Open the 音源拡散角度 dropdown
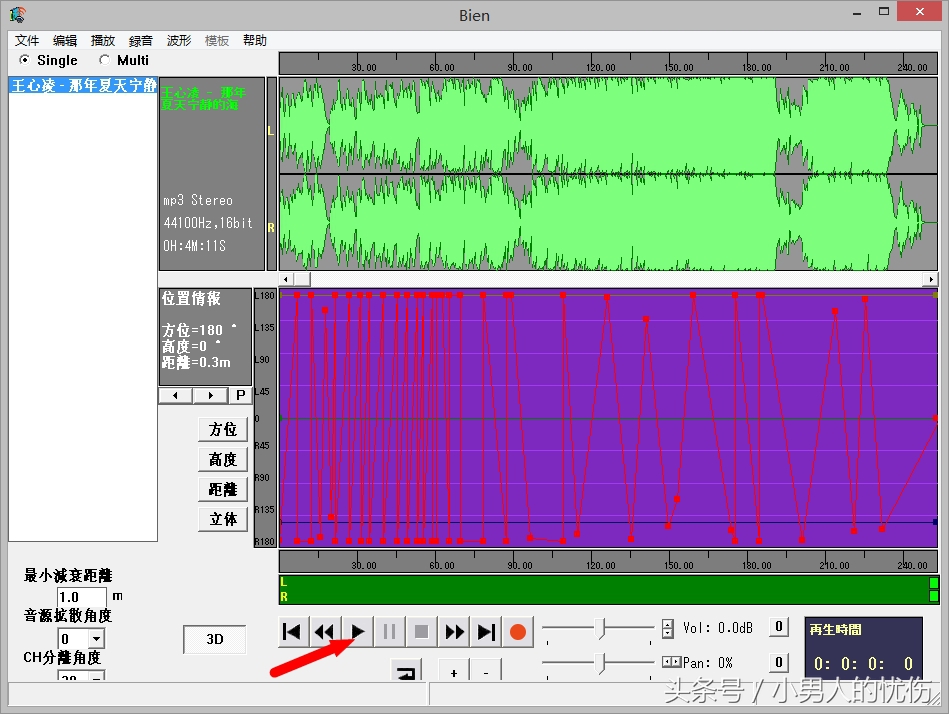The width and height of the screenshot is (949, 714). 96,639
